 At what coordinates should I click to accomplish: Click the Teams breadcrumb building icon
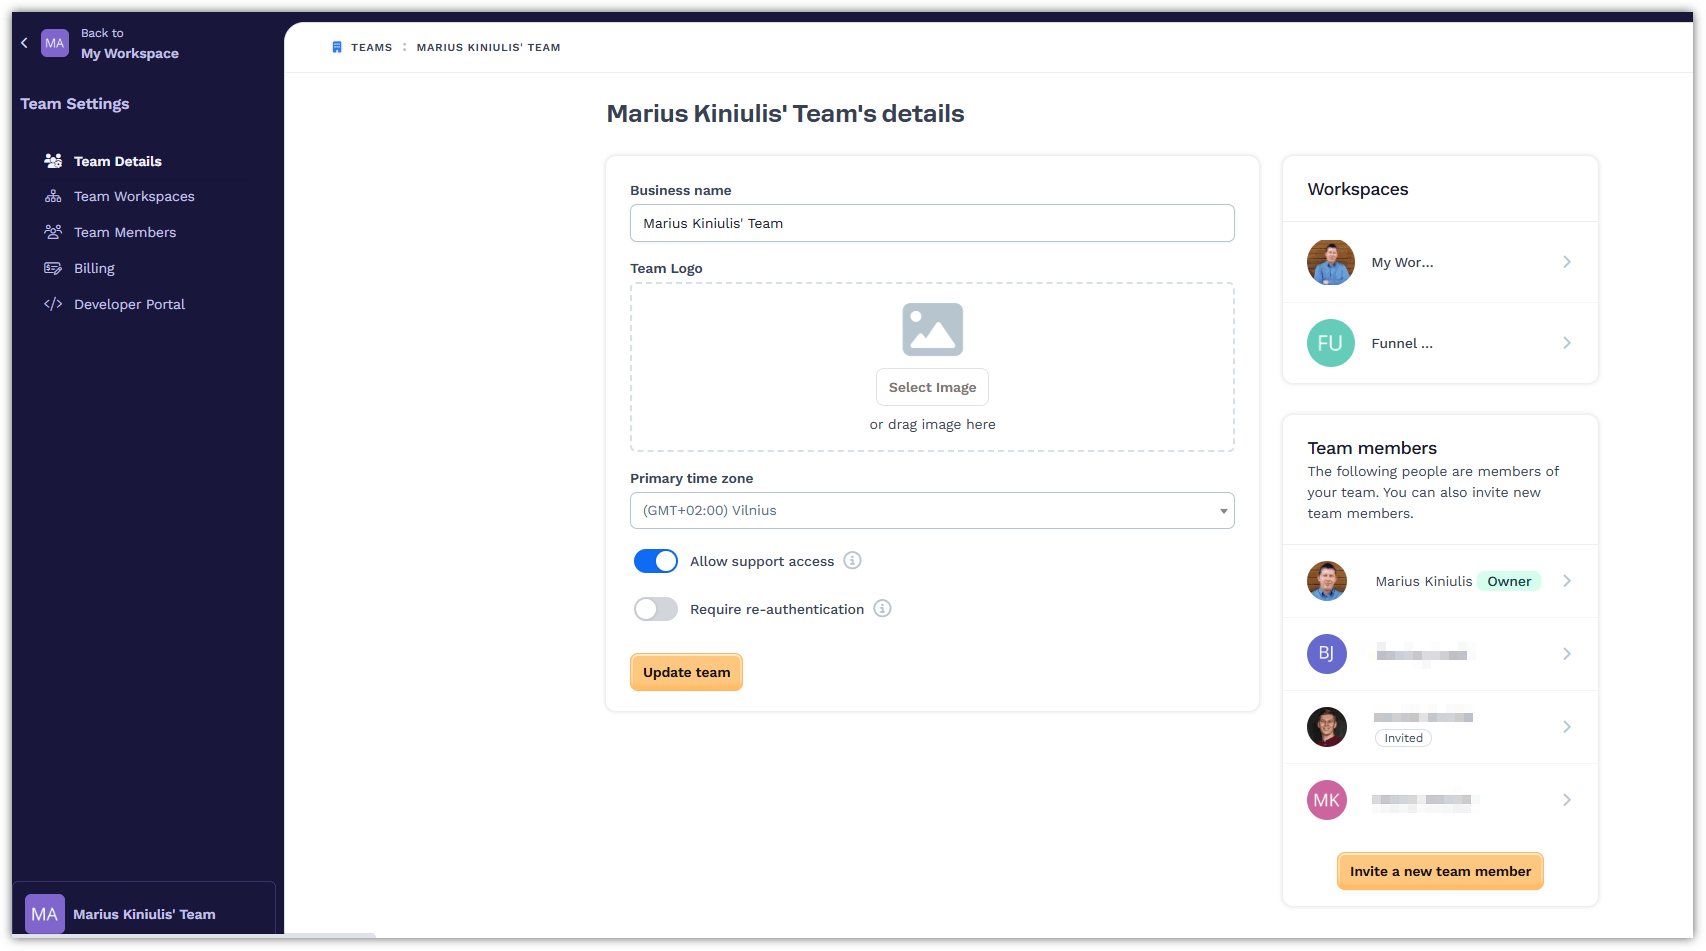337,47
